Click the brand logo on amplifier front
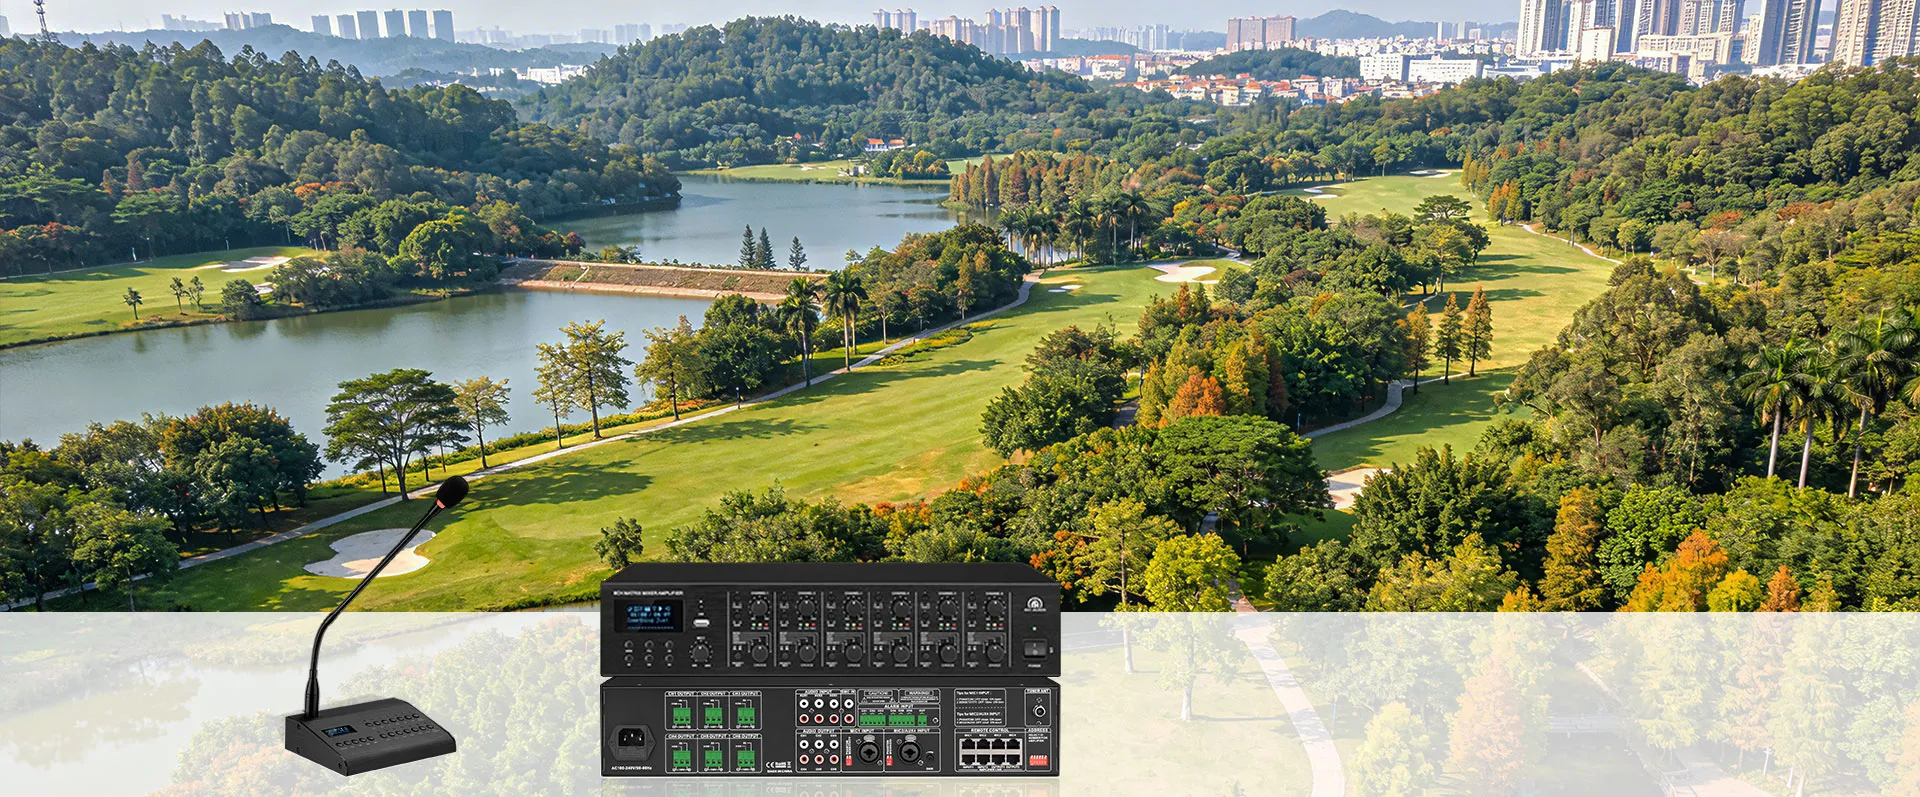1920x797 pixels. coord(1034,603)
